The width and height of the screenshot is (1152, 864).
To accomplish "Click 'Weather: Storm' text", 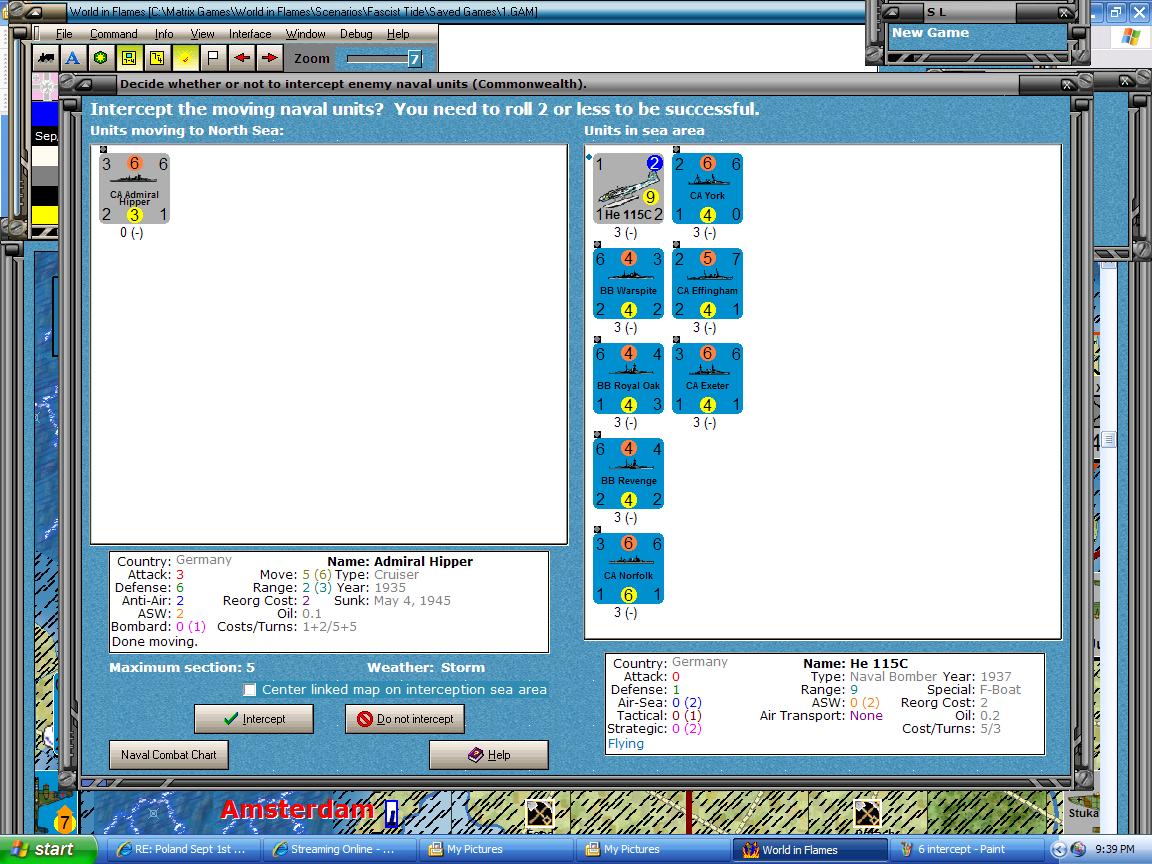I will click(x=426, y=668).
